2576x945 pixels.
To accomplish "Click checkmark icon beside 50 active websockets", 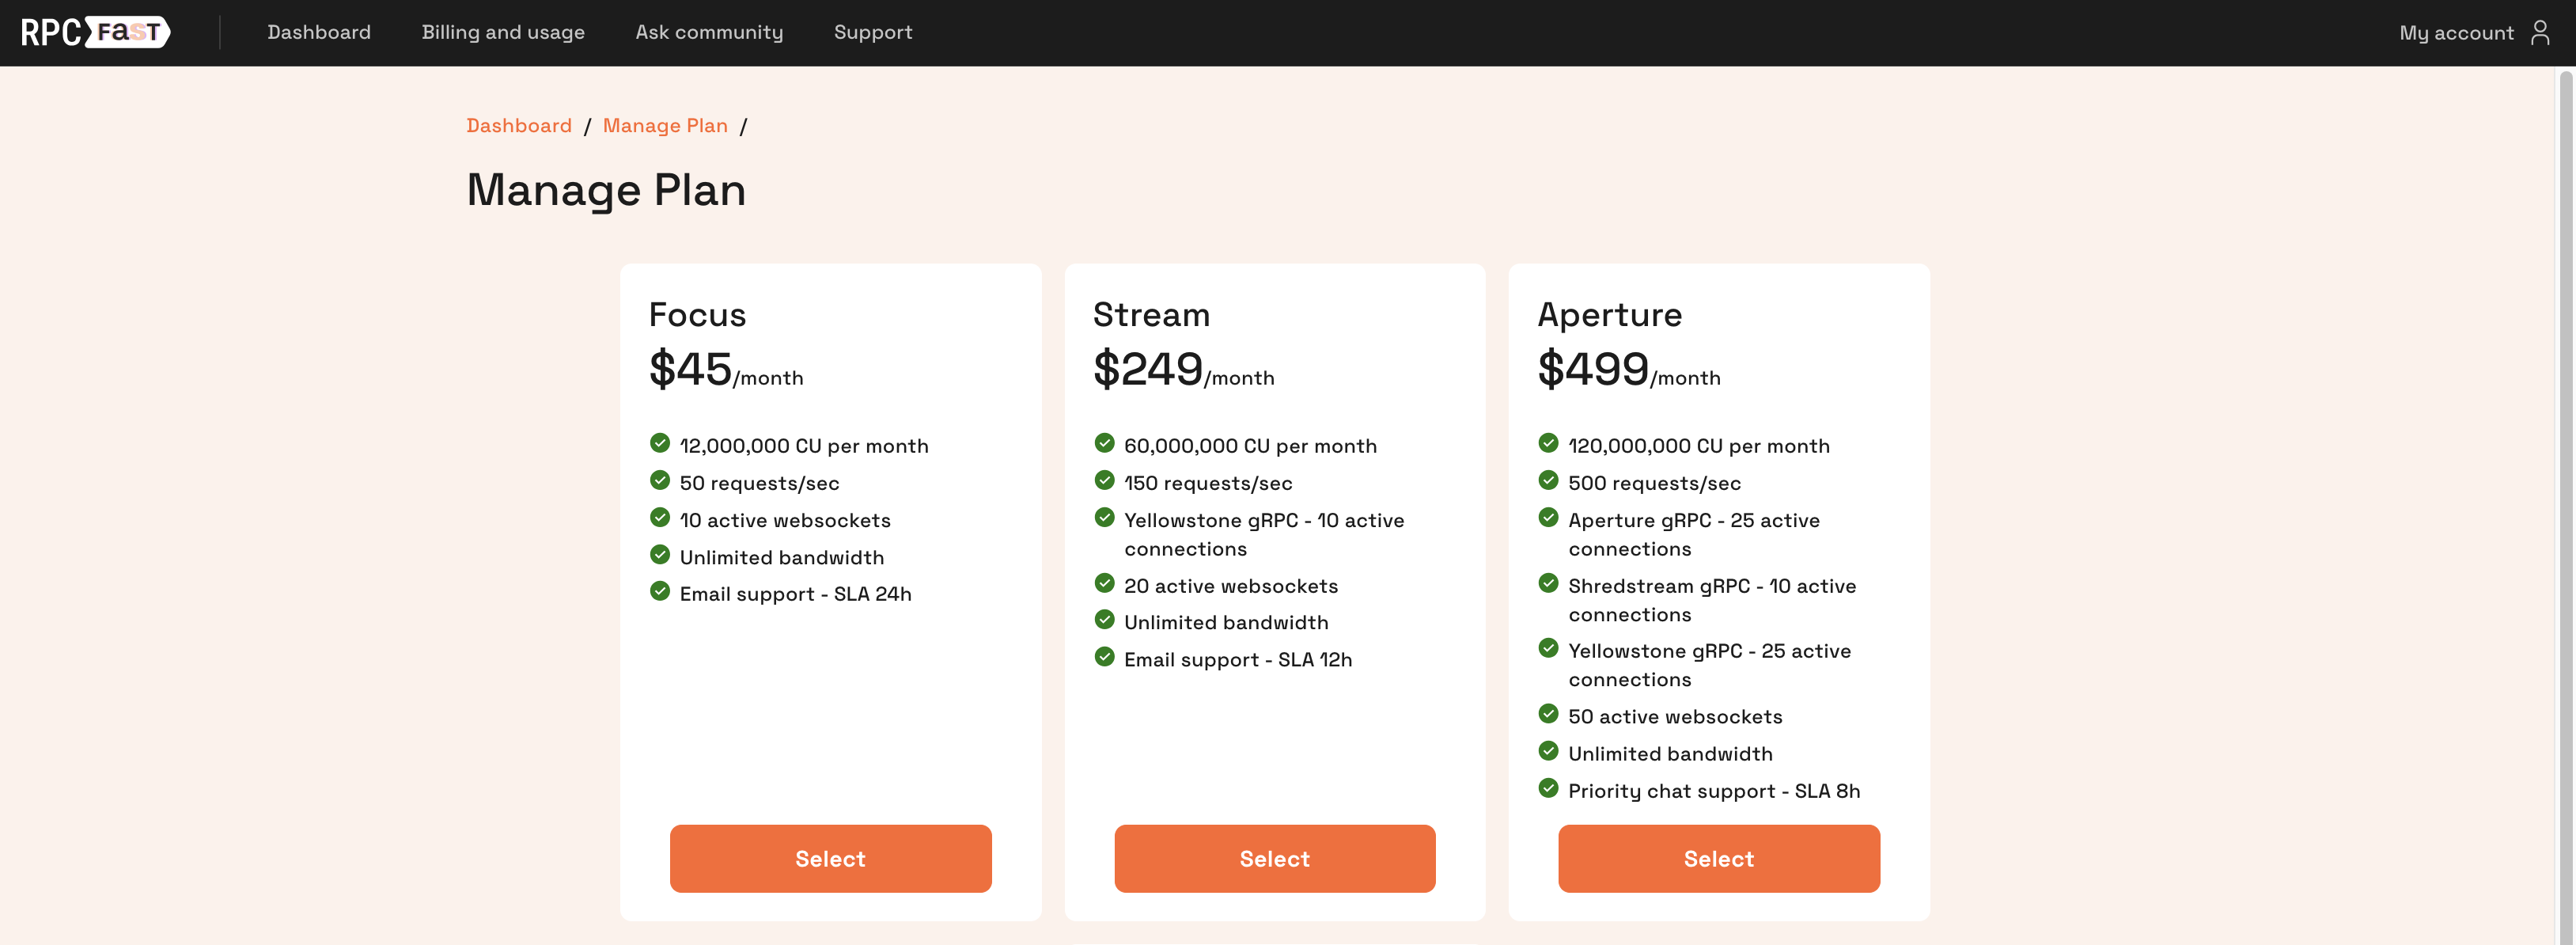I will tap(1548, 714).
